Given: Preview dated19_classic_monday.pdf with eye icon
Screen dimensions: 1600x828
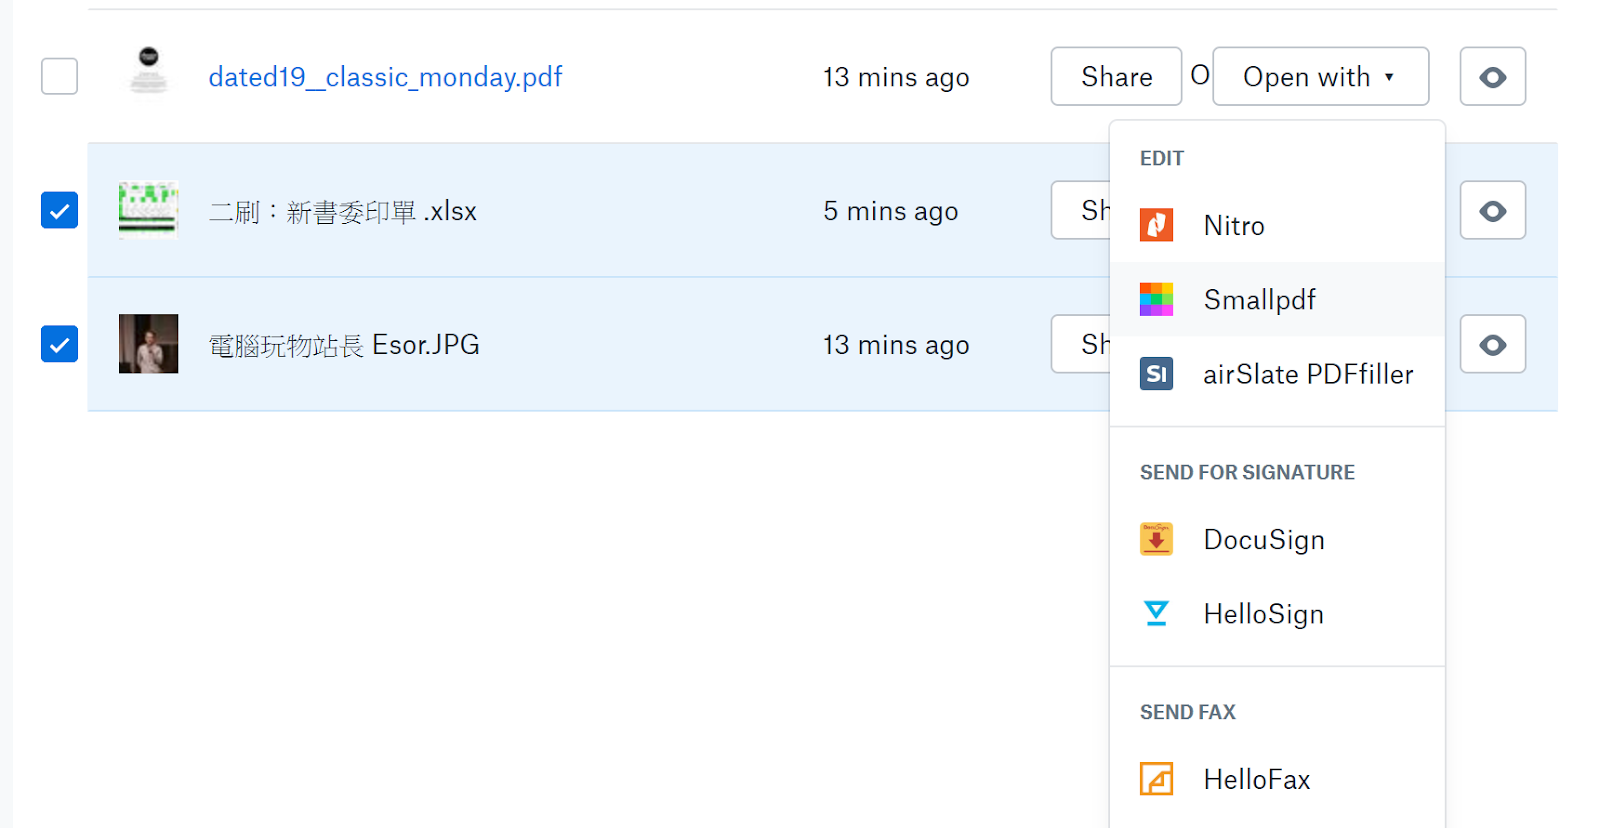Looking at the screenshot, I should click(1492, 77).
